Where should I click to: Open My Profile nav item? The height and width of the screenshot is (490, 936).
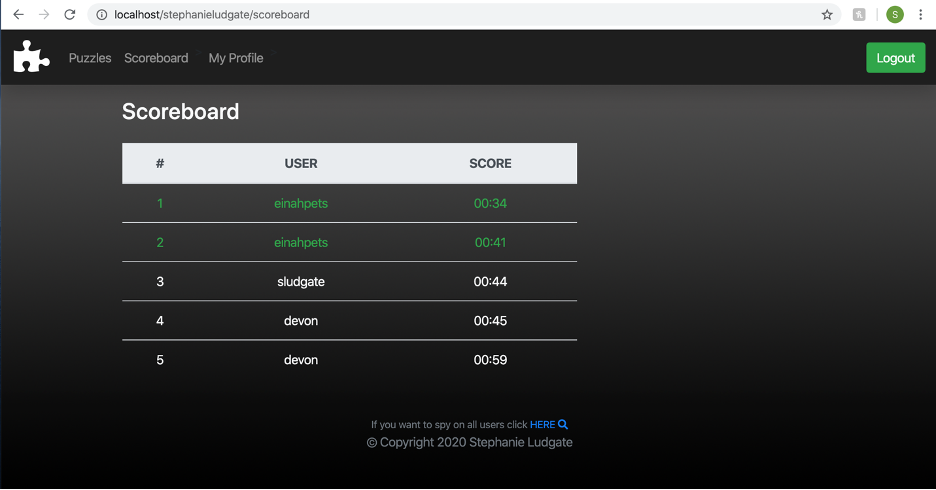pyautogui.click(x=236, y=58)
